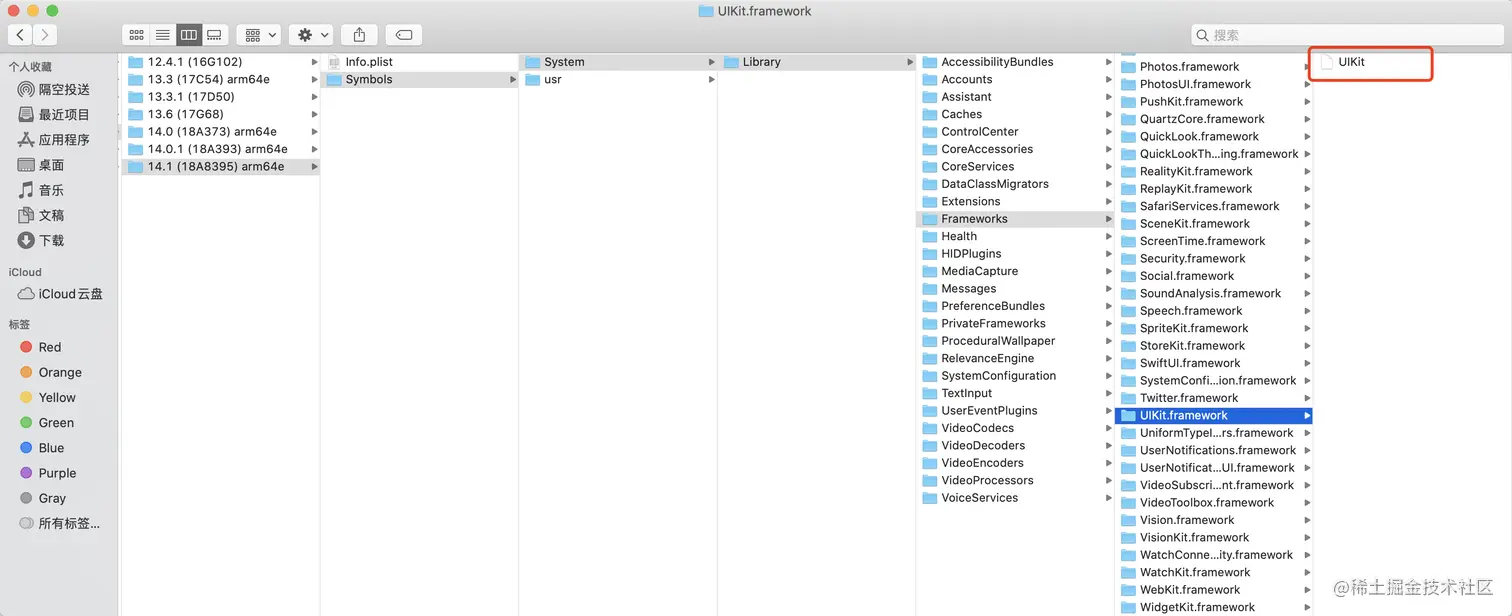Select the Frameworks folder
Viewport: 1512px width, 616px height.
tap(1015, 219)
